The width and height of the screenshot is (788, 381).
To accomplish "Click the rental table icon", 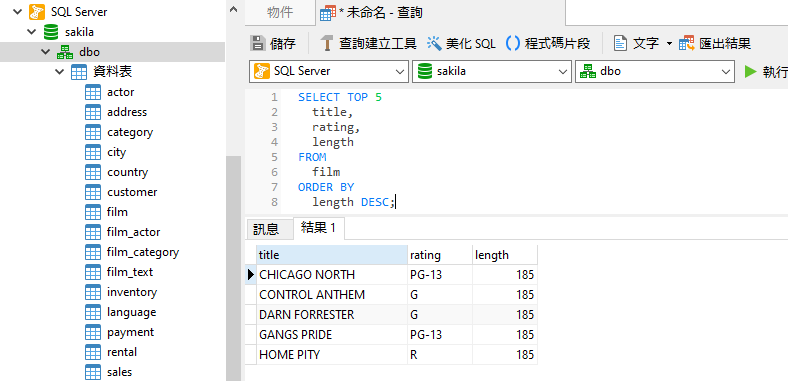I will pyautogui.click(x=93, y=352).
